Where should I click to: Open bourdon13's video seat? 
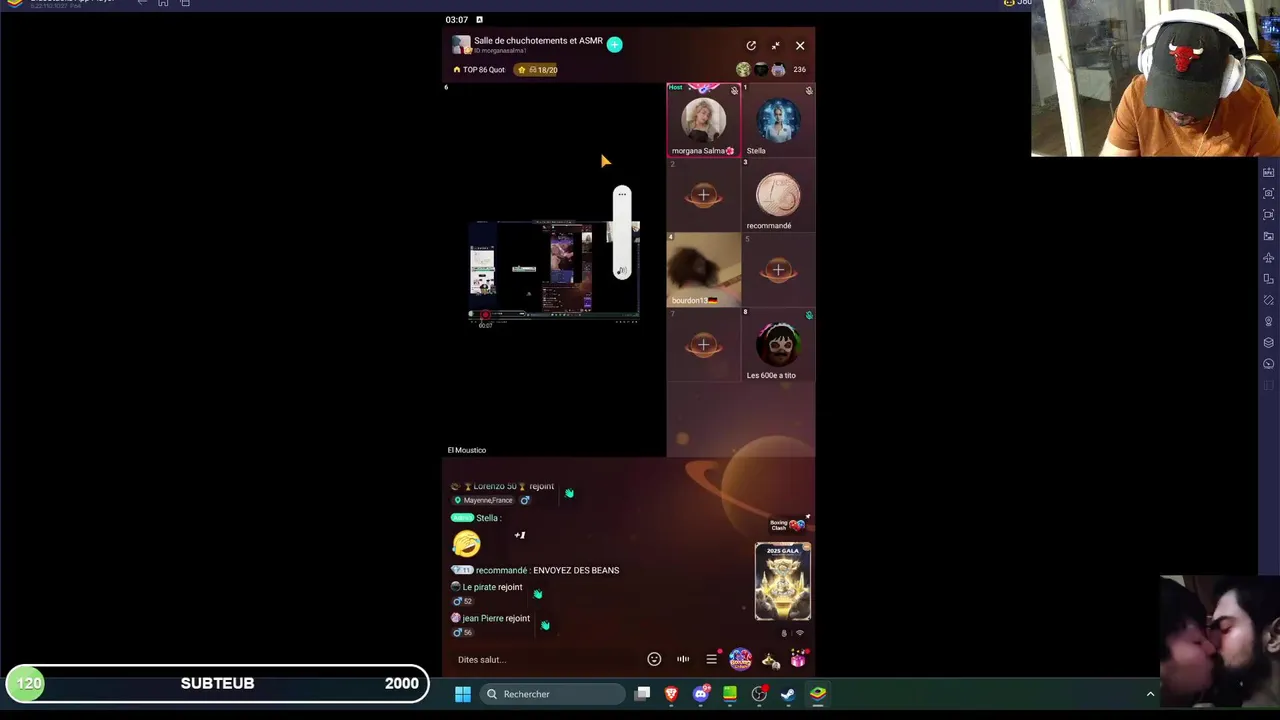[x=704, y=270]
